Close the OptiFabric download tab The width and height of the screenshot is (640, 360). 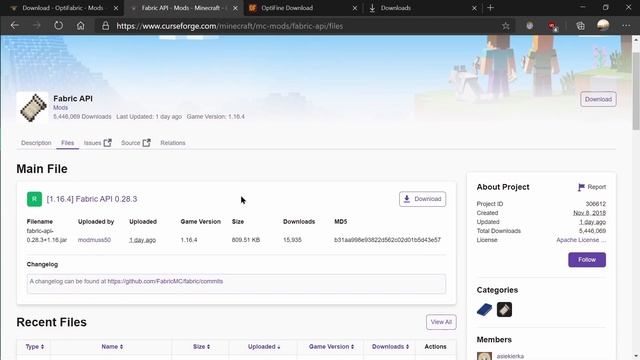(x=116, y=8)
